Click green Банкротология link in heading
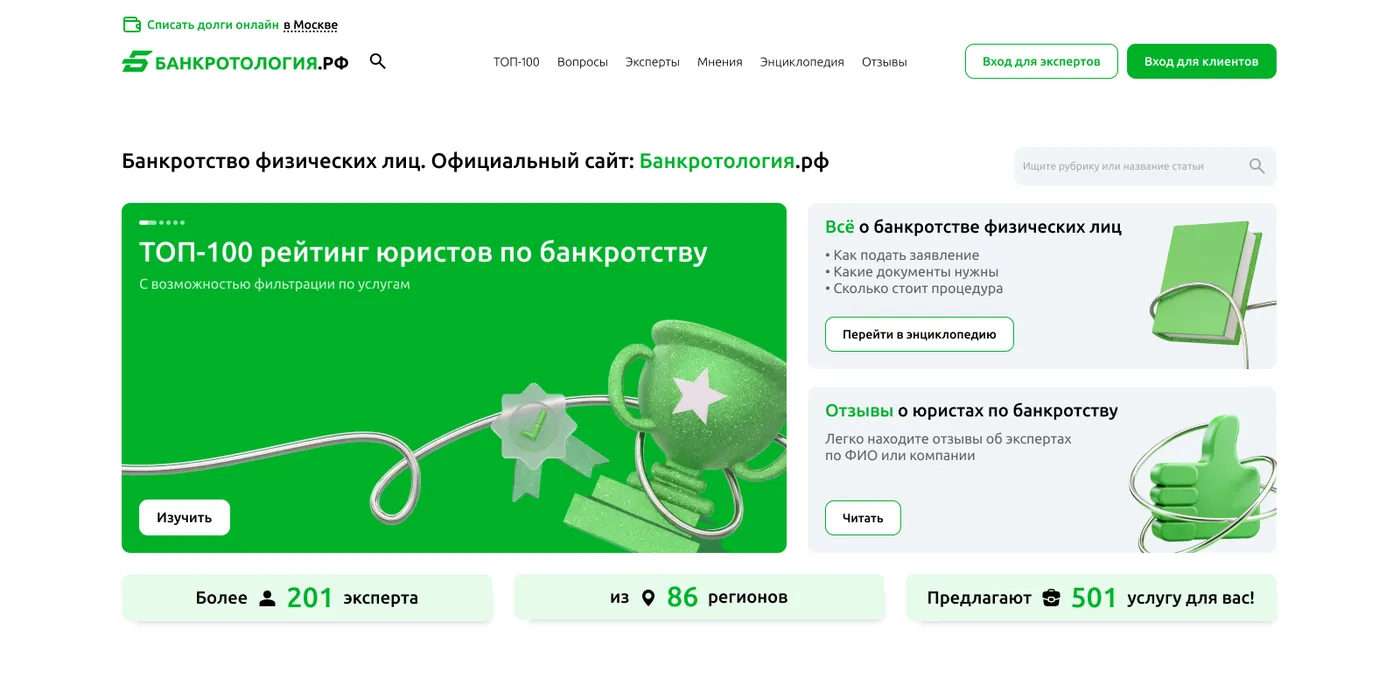1400x685 pixels. (717, 161)
